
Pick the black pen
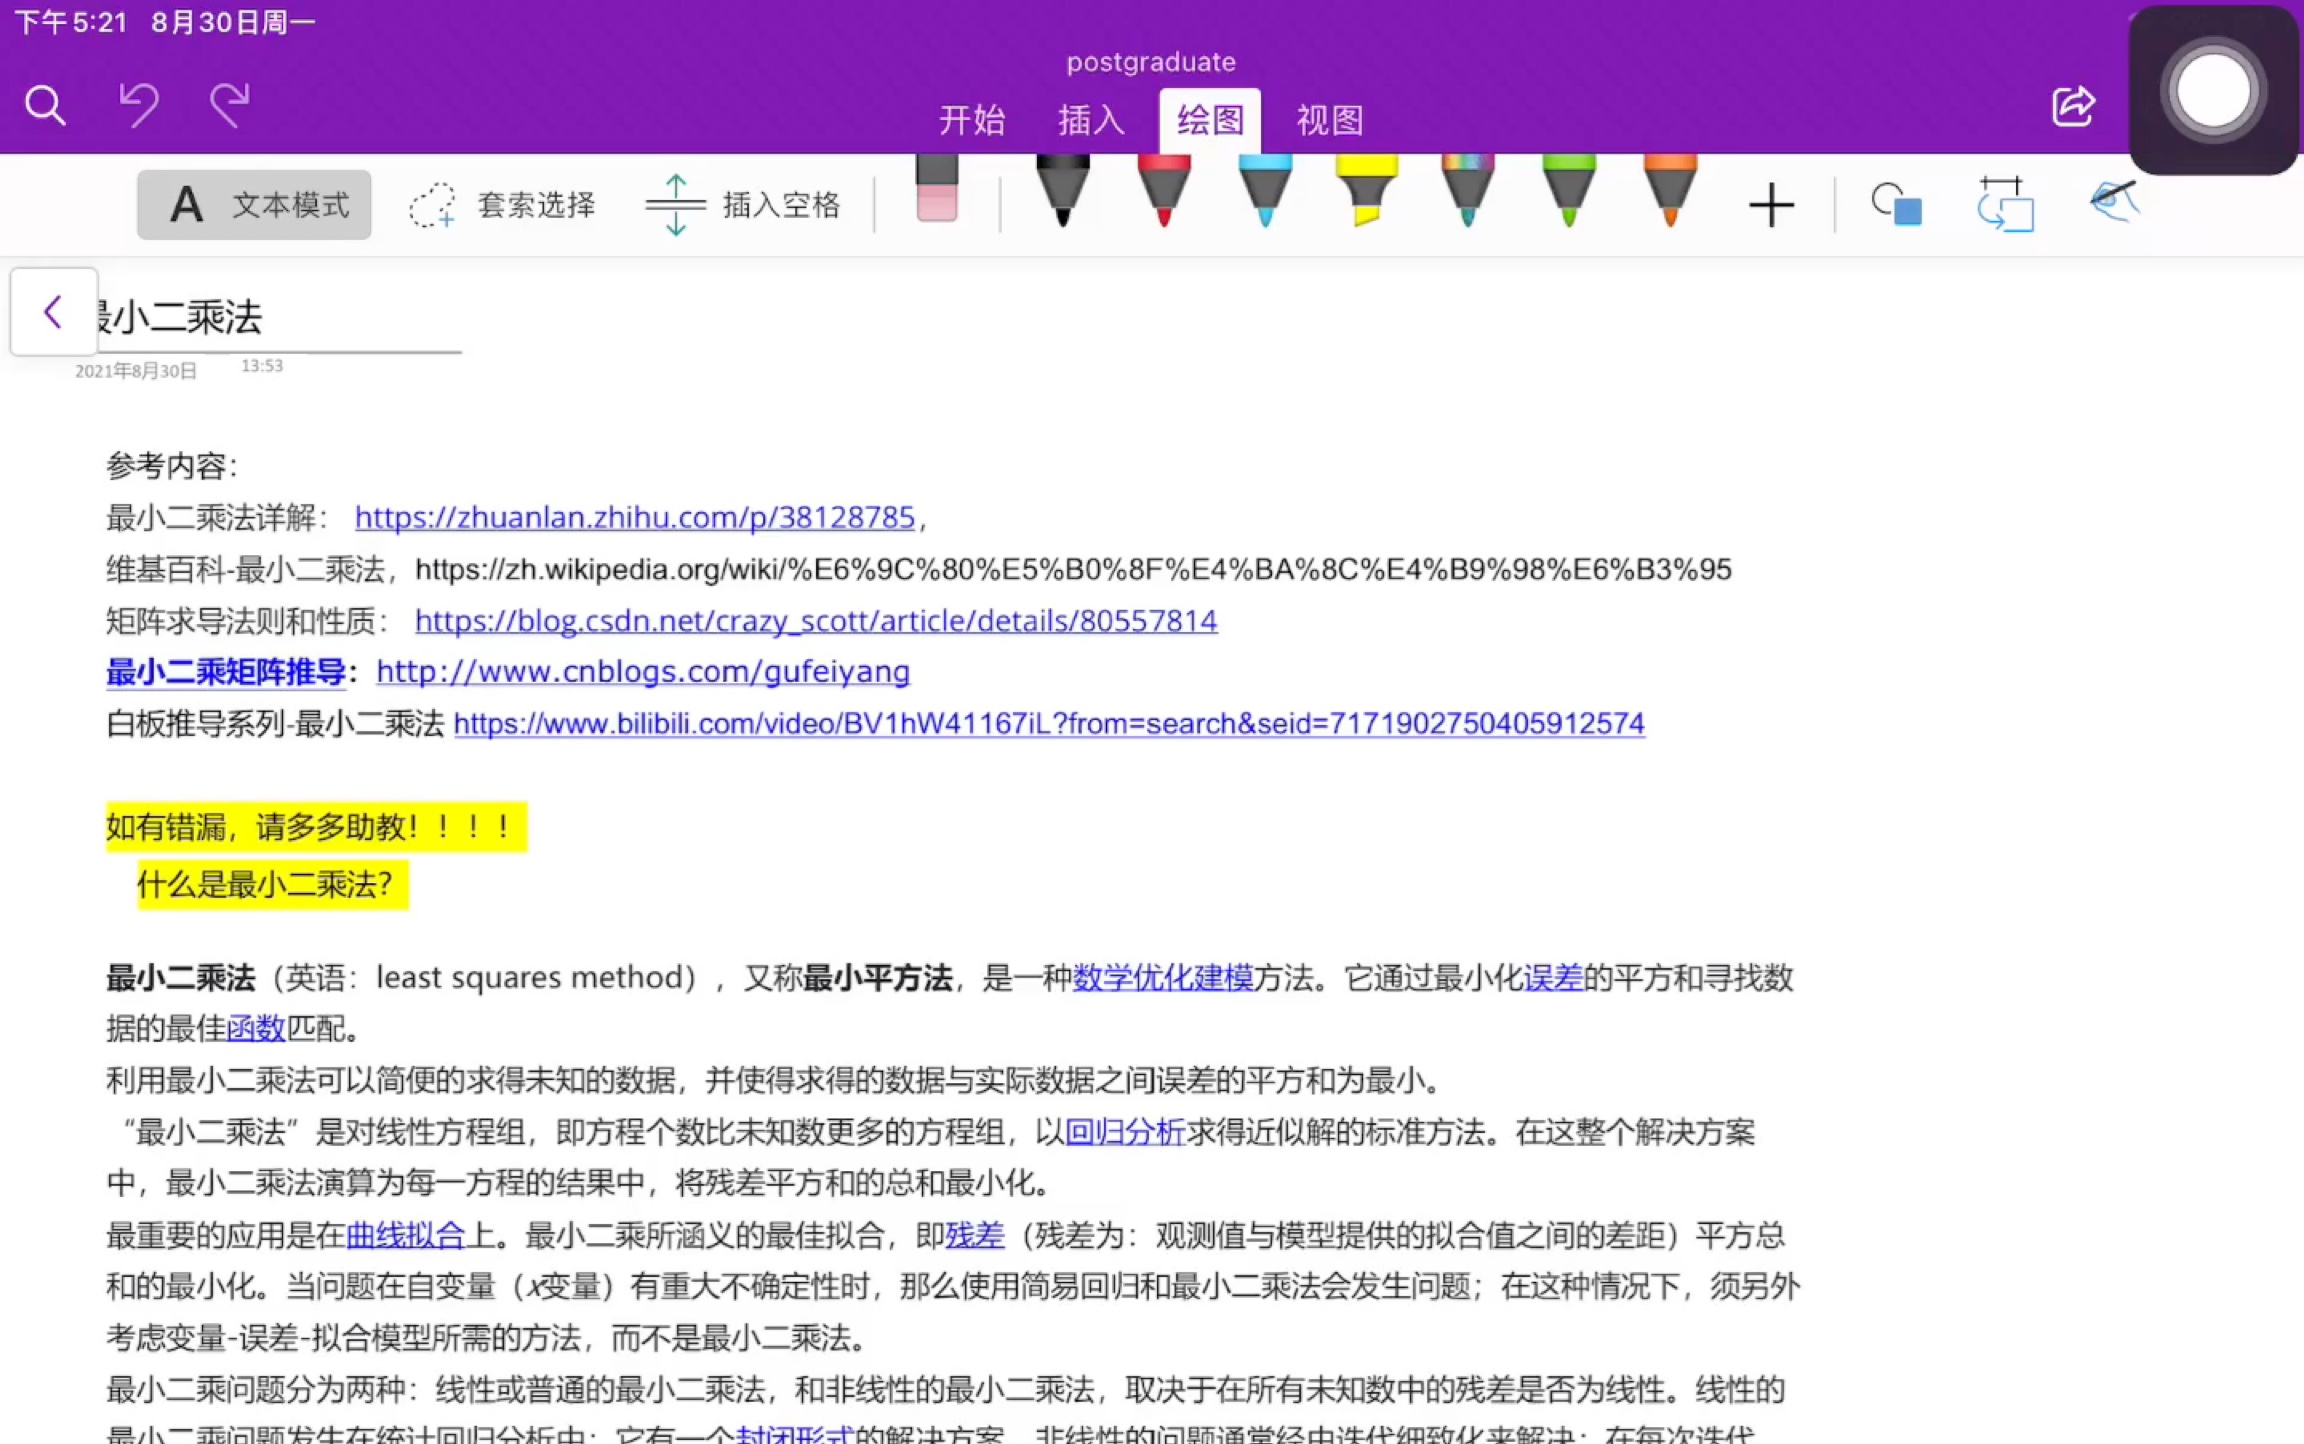point(1062,190)
